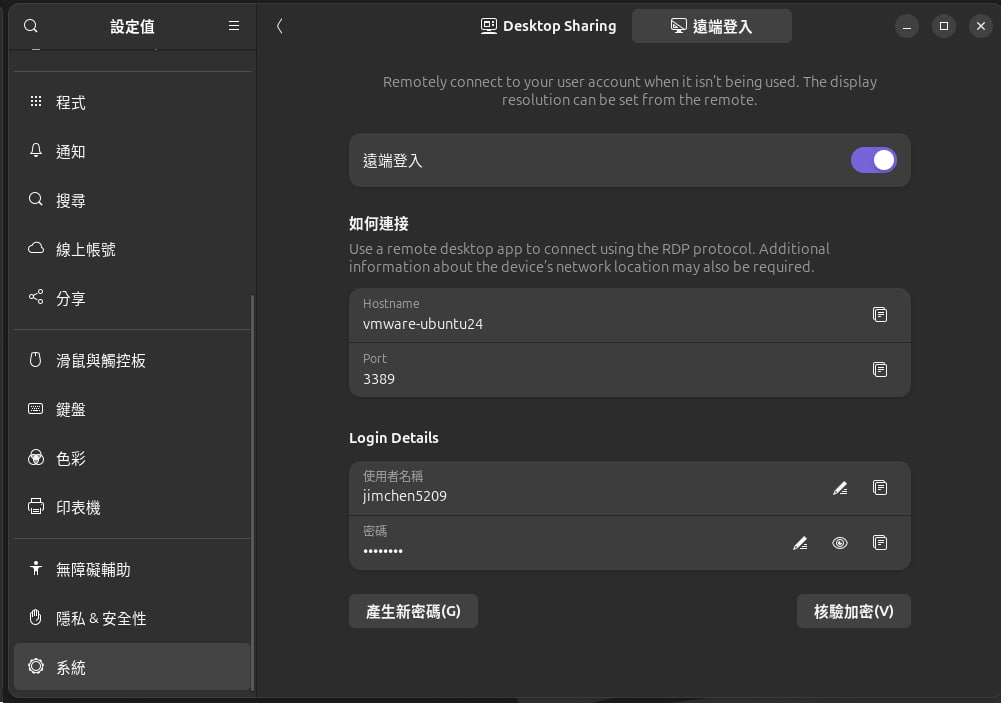Open 線上帳號 settings page

[x=86, y=249]
